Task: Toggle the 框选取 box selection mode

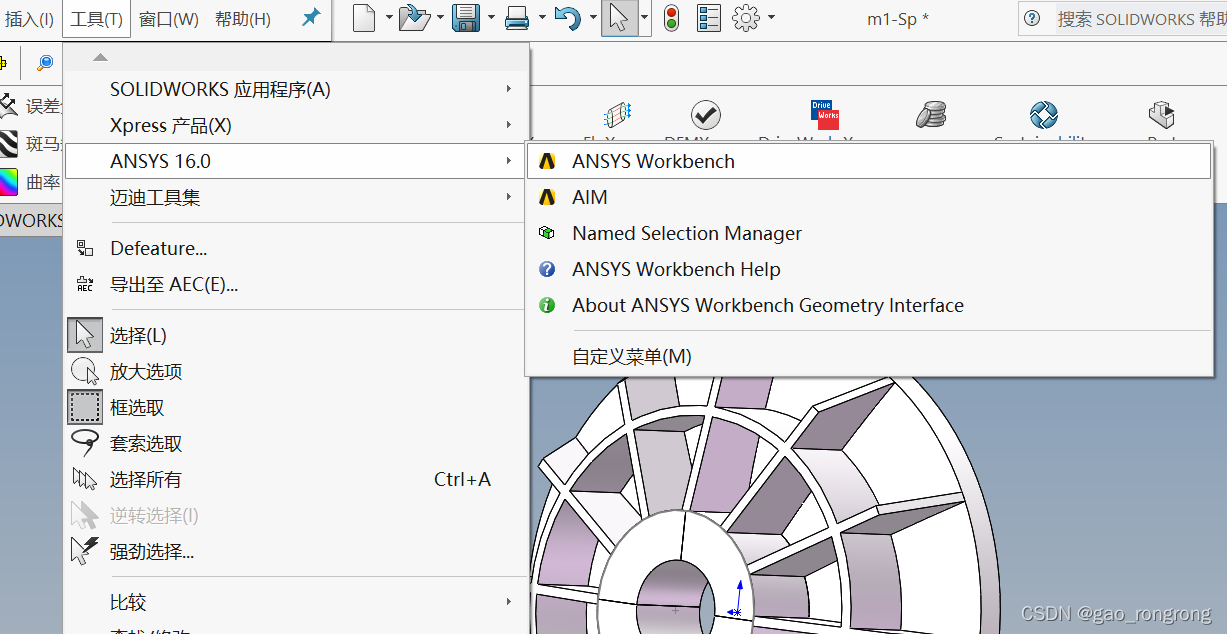Action: pyautogui.click(x=86, y=407)
